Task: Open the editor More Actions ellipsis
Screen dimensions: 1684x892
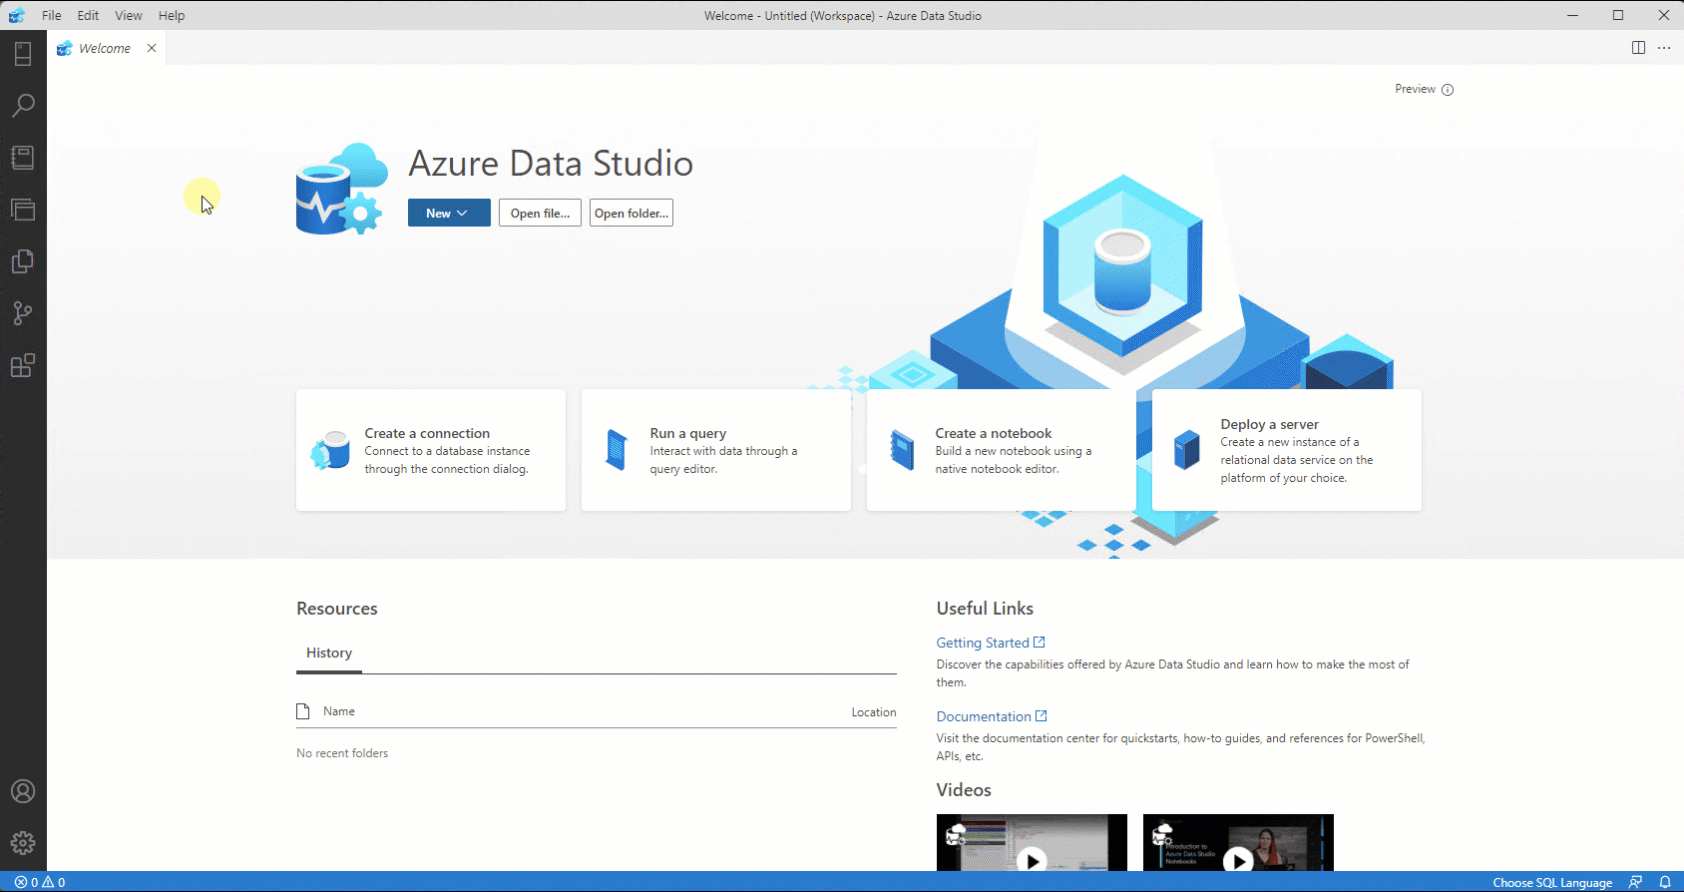Action: tap(1664, 48)
